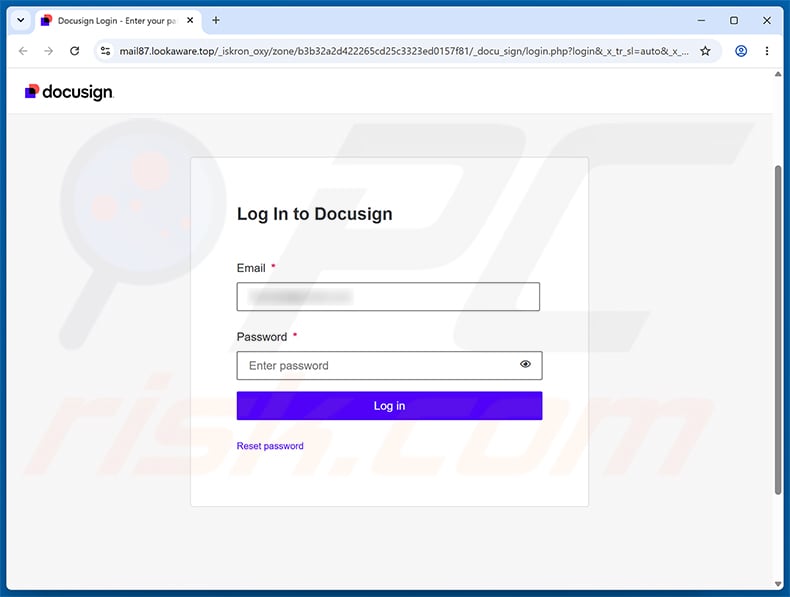Close the browser window
This screenshot has width=790, height=597.
point(767,20)
